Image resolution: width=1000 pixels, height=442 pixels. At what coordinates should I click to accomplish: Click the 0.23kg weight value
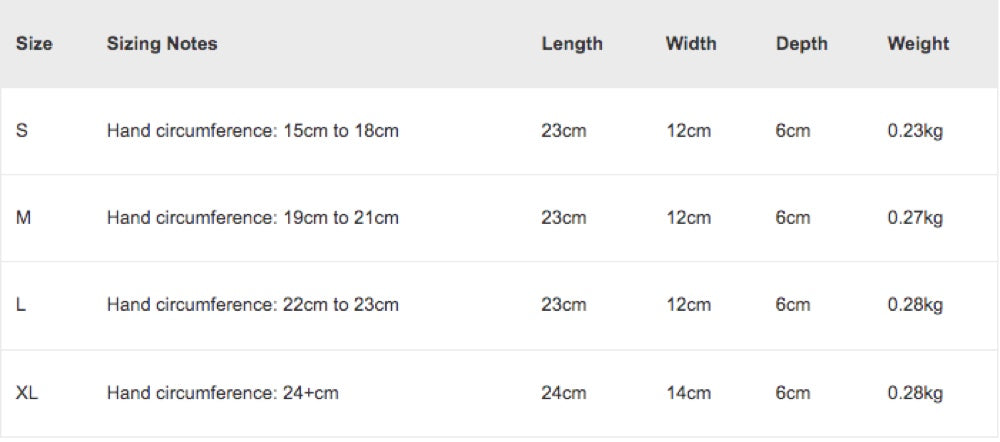pos(915,131)
